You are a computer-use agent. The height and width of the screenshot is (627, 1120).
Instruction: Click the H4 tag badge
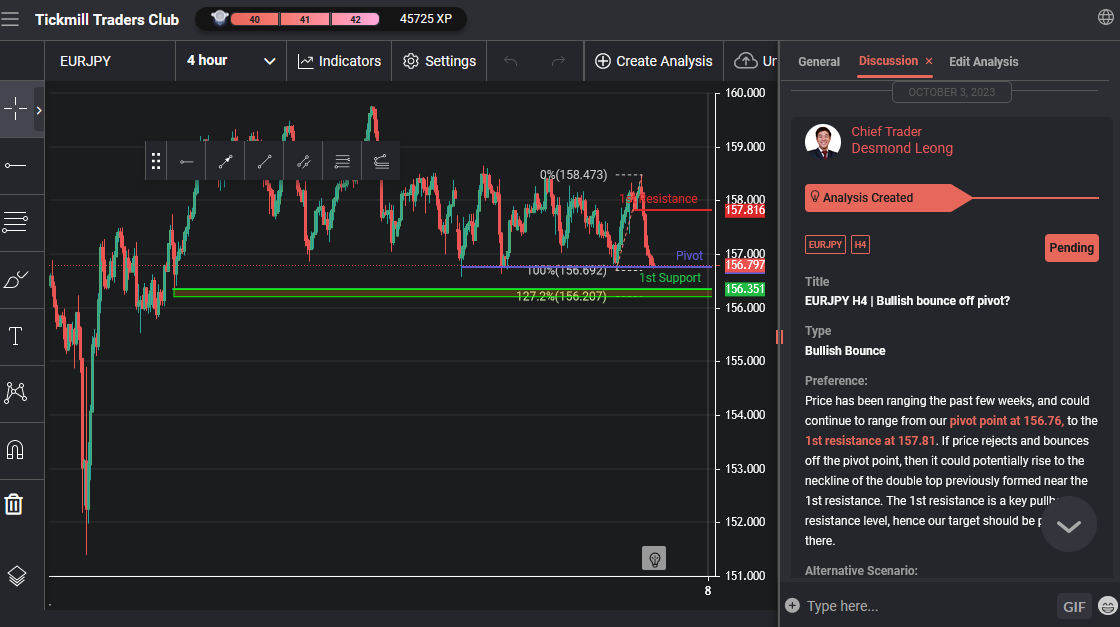[x=860, y=245]
